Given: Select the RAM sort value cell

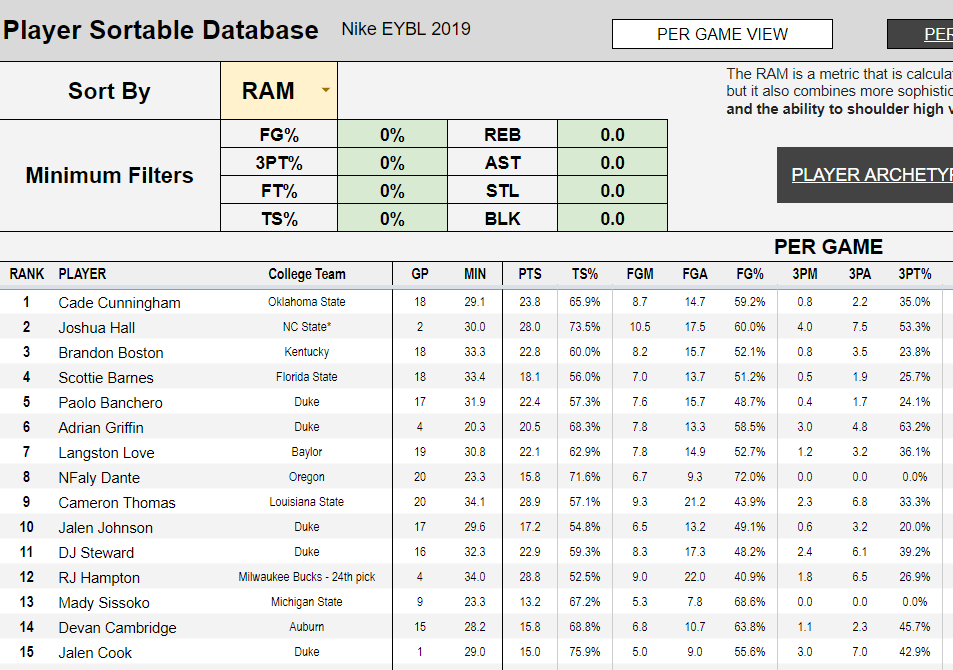Looking at the screenshot, I should click(x=268, y=91).
